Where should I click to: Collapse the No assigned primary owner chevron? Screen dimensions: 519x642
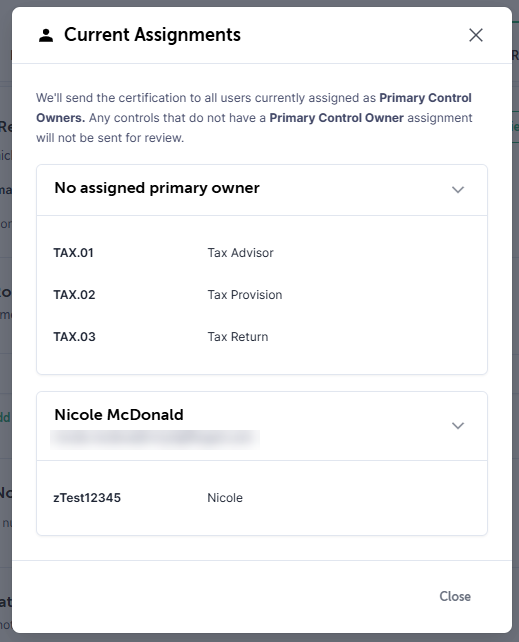pos(458,189)
